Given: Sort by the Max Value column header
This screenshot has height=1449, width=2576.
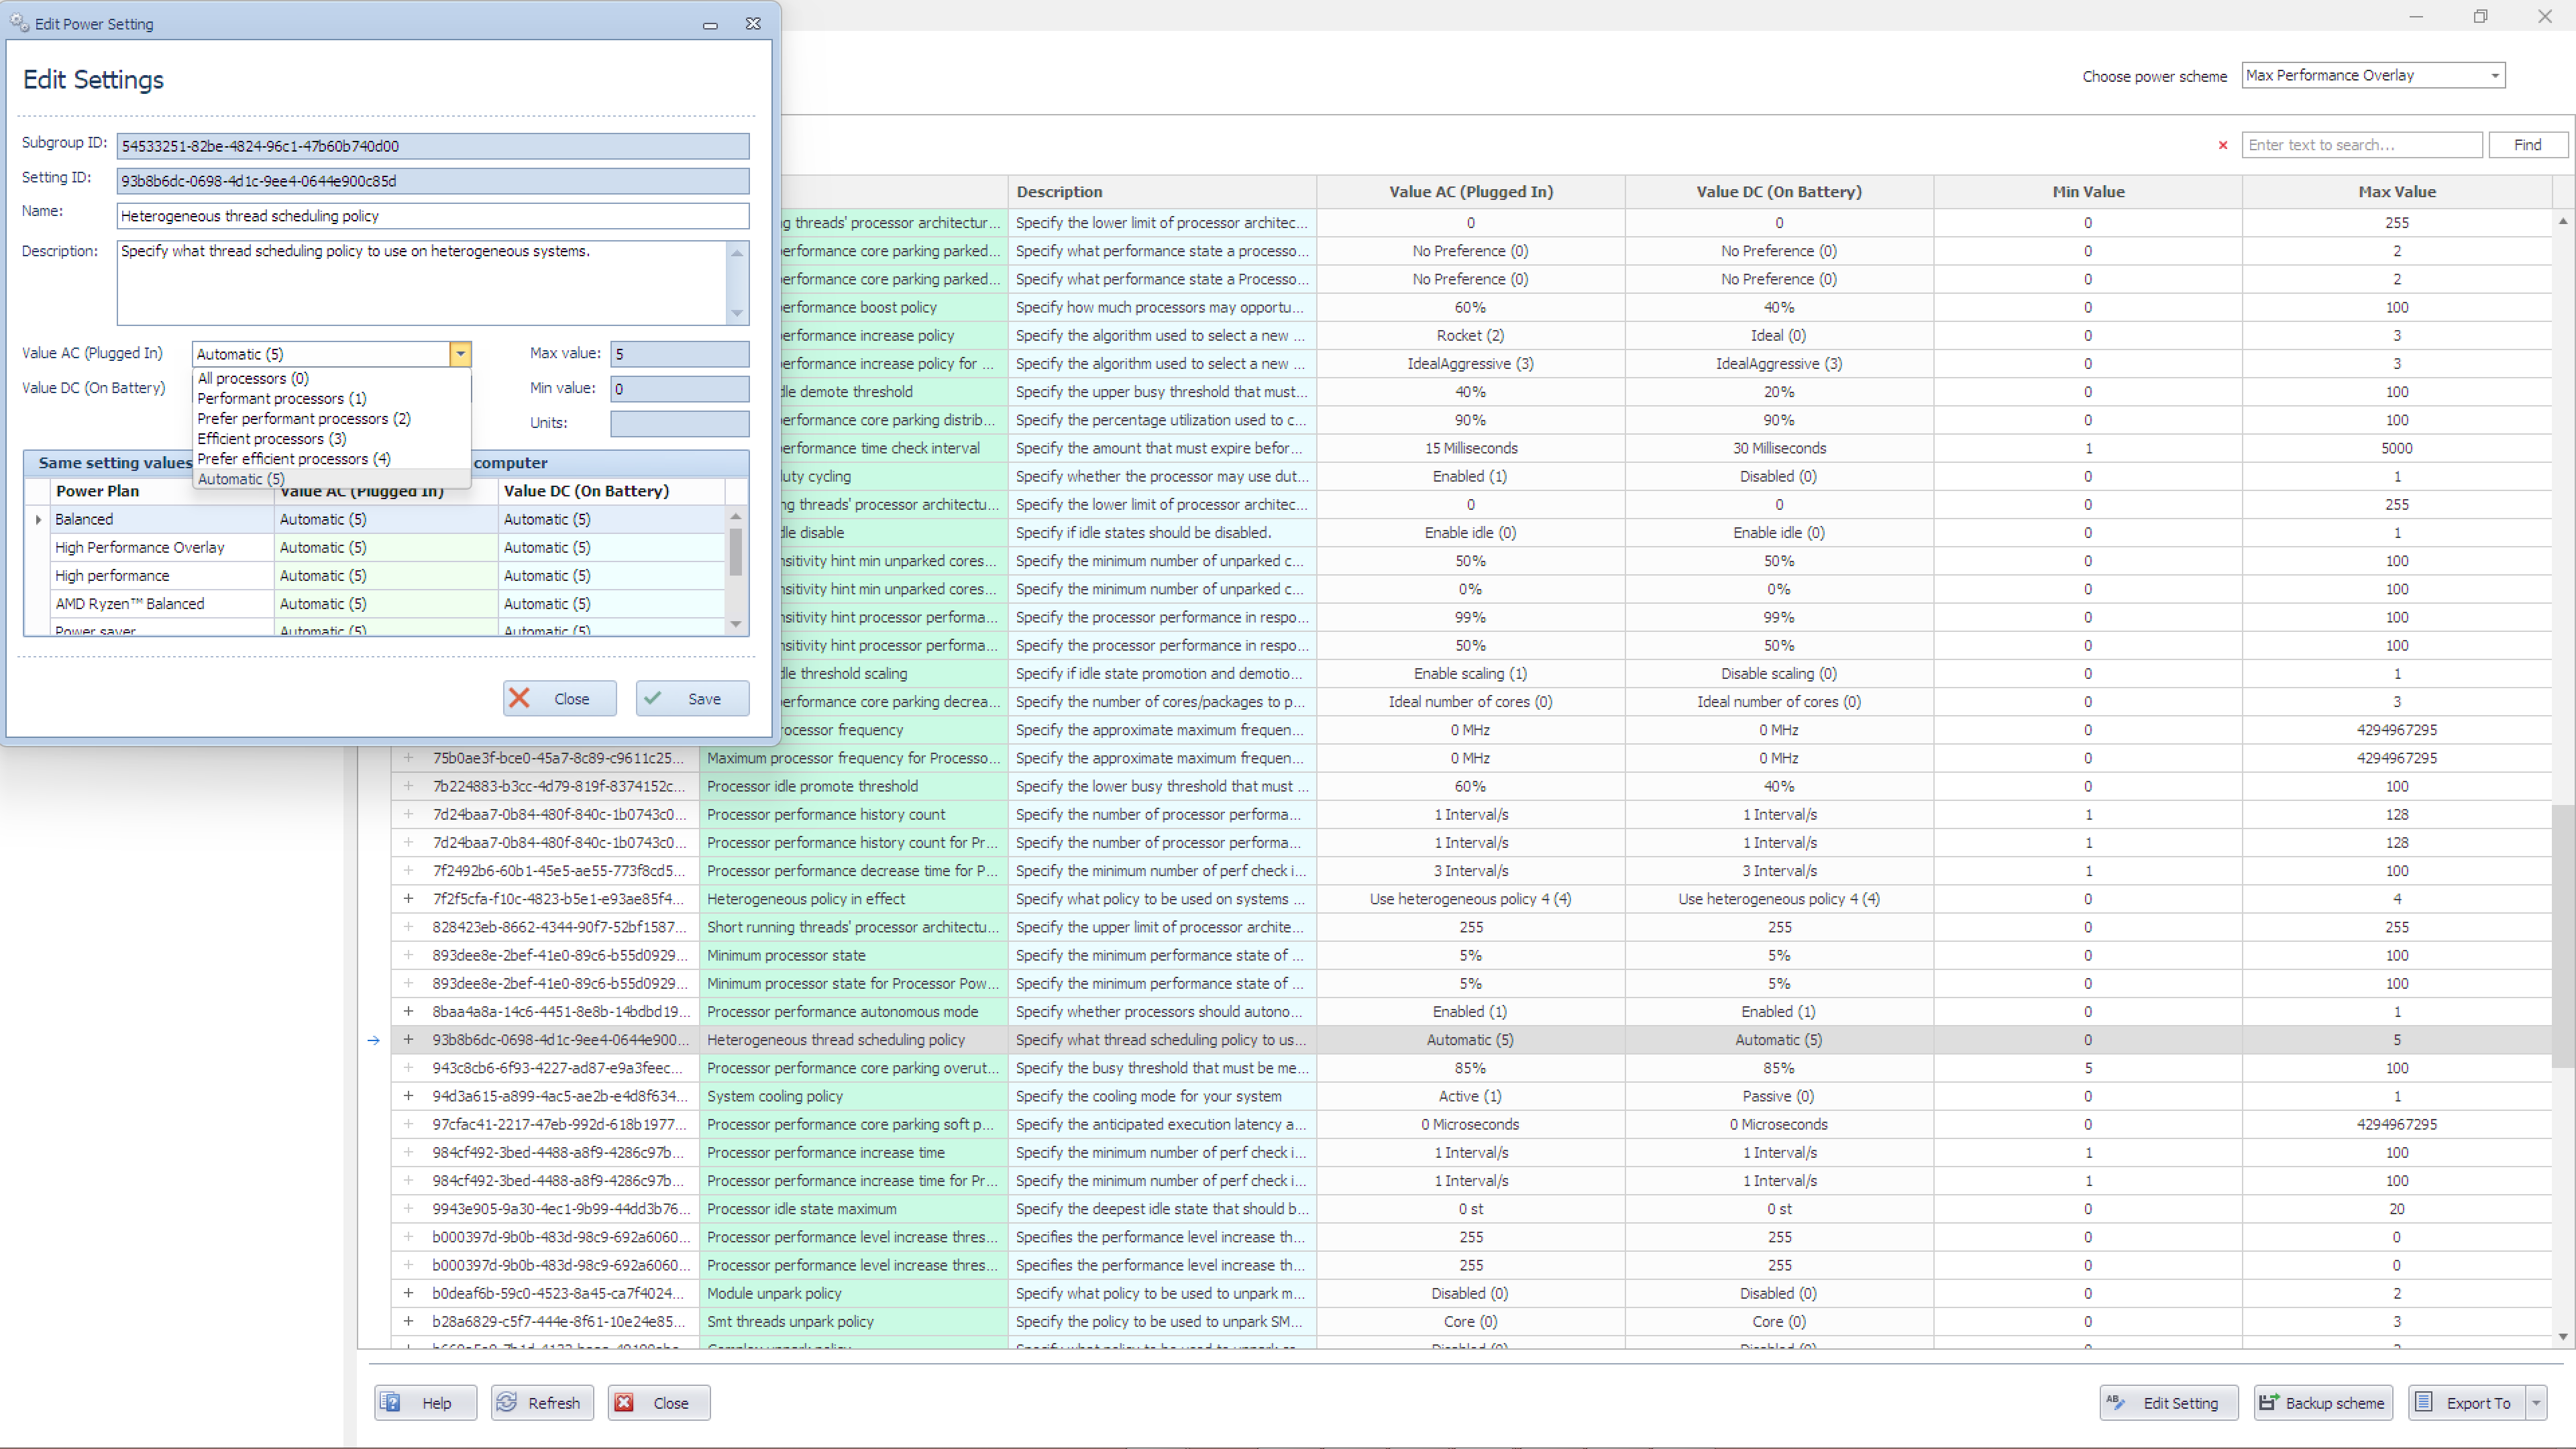Looking at the screenshot, I should tap(2396, 192).
